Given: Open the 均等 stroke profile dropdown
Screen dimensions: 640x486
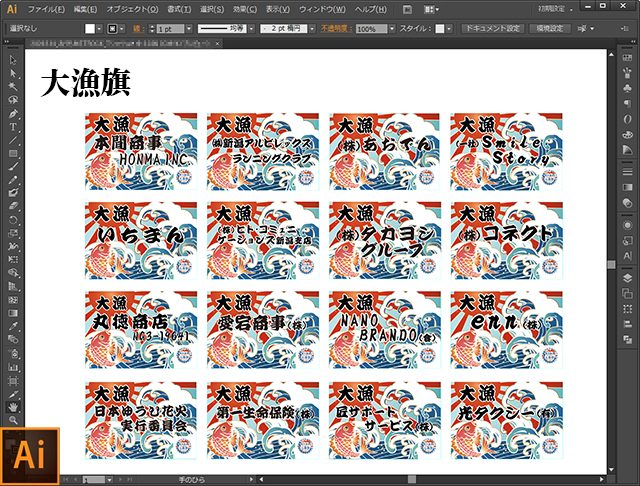Looking at the screenshot, I should (251, 29).
